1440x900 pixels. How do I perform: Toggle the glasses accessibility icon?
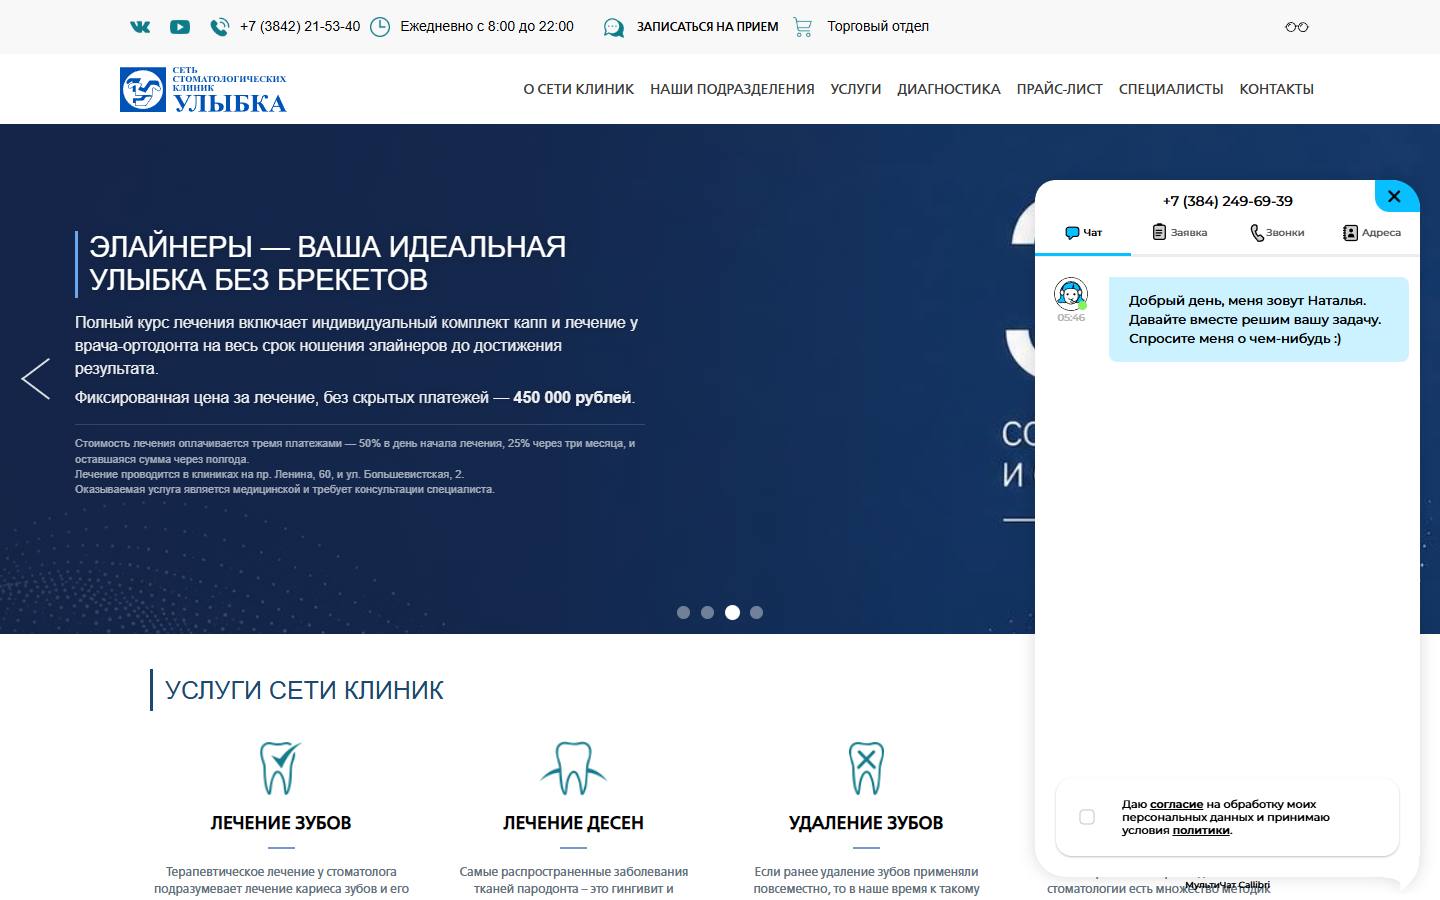[x=1297, y=27]
